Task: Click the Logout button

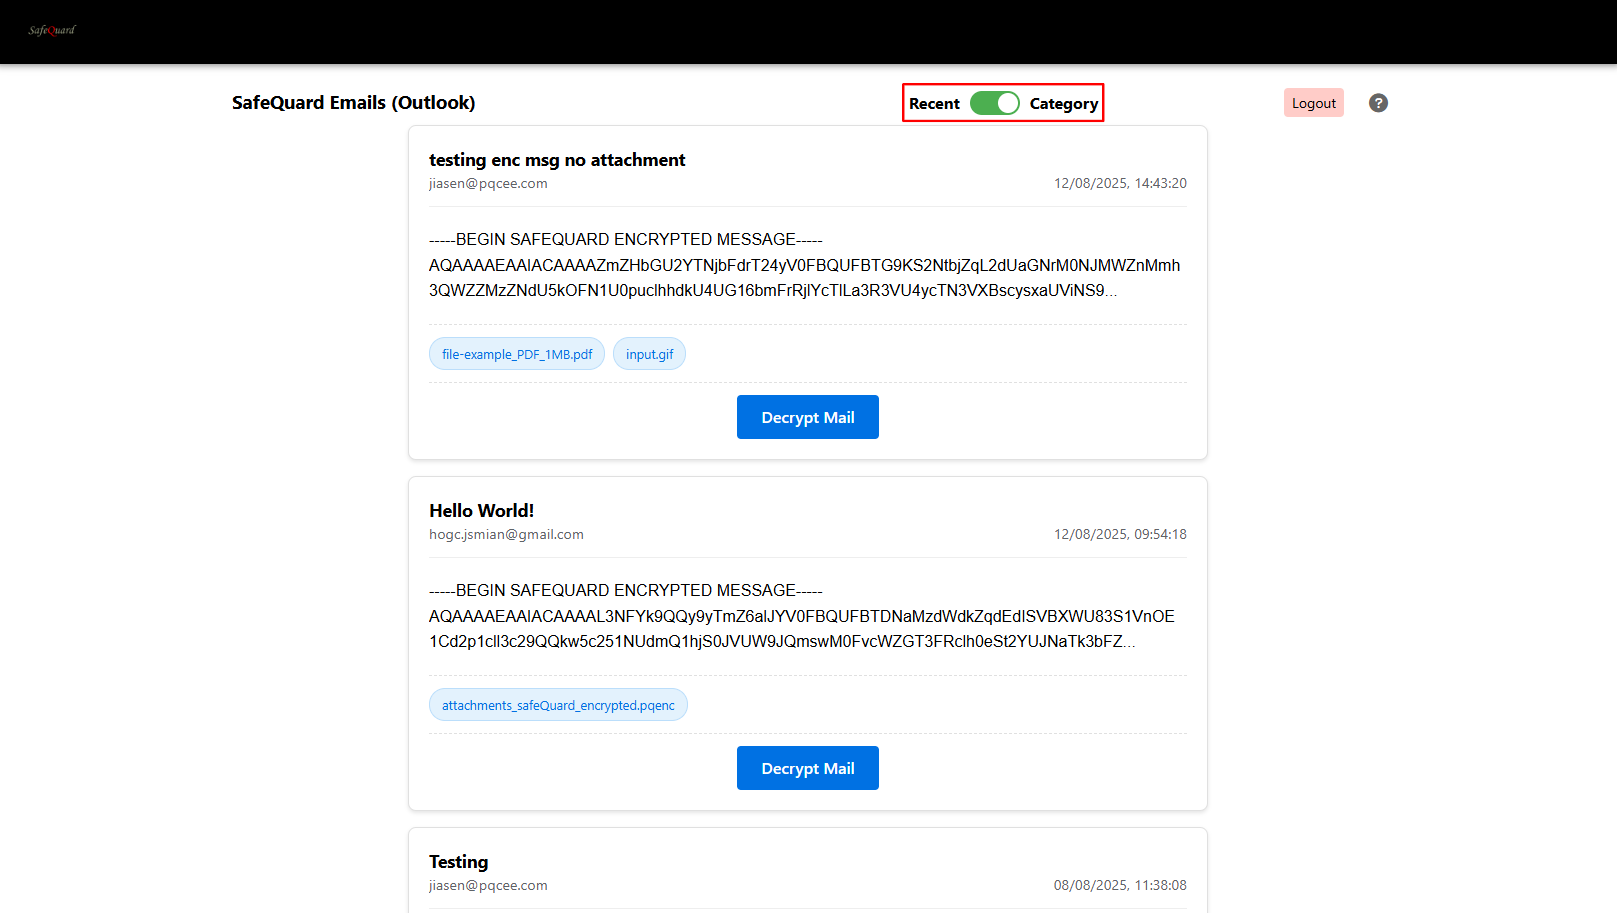Action: pos(1313,103)
